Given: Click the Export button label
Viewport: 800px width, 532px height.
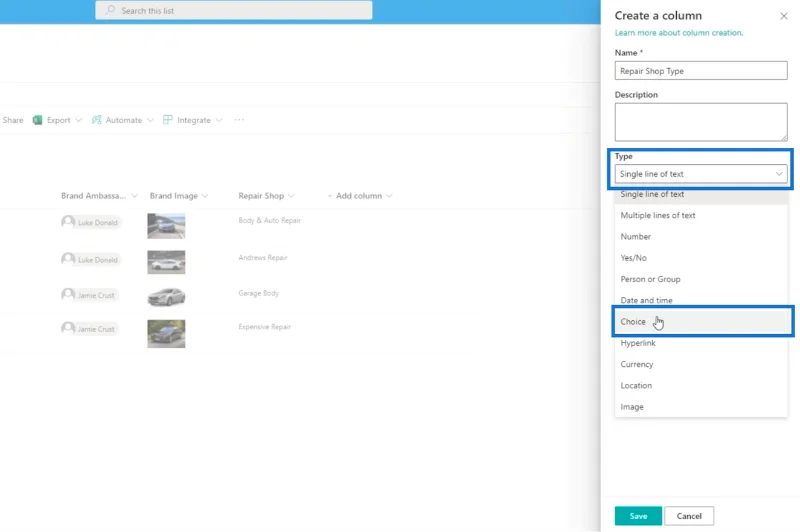Looking at the screenshot, I should pos(59,120).
